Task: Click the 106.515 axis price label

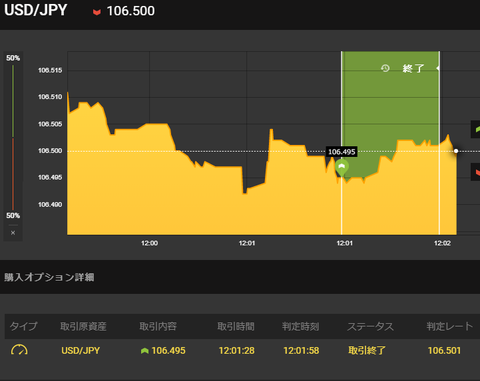Action: click(50, 70)
